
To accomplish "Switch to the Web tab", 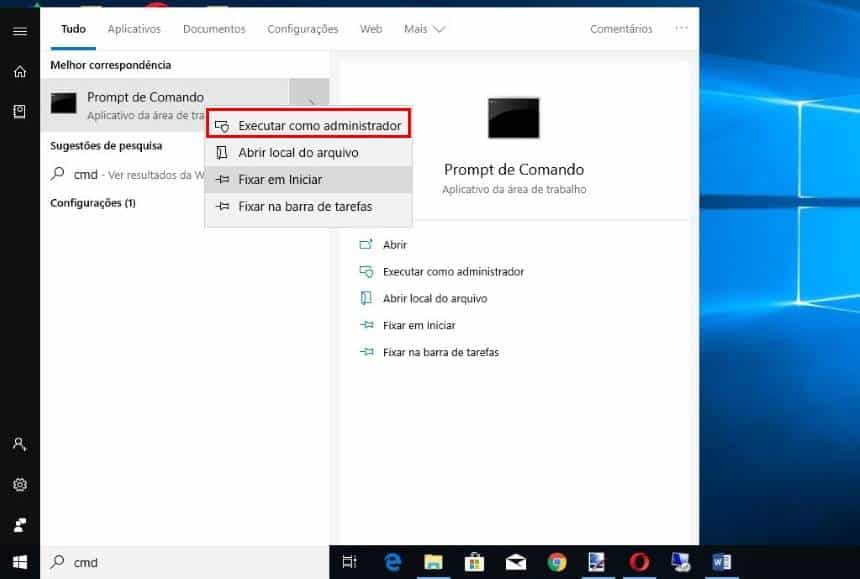I will click(371, 29).
